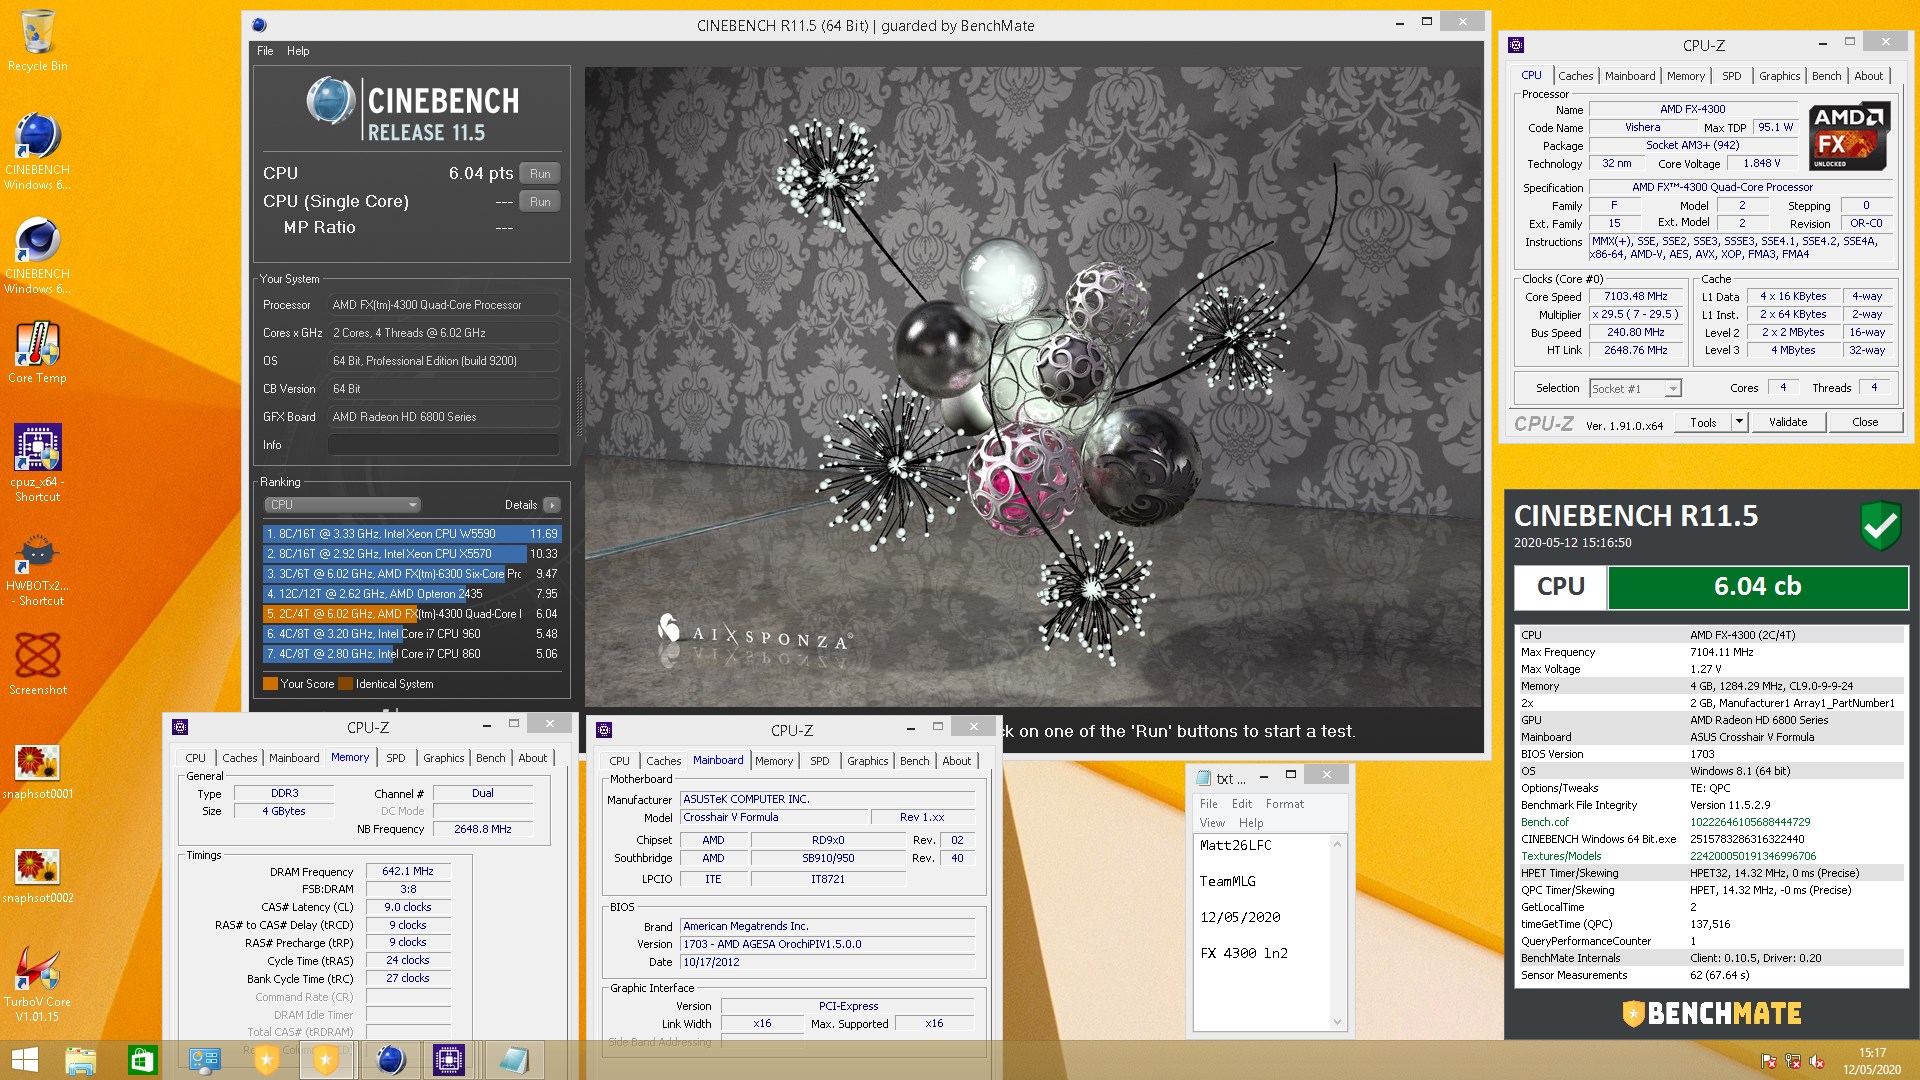Open Graphics tab in the Mainboard CPU-Z window
This screenshot has width=1920, height=1080.
867,761
